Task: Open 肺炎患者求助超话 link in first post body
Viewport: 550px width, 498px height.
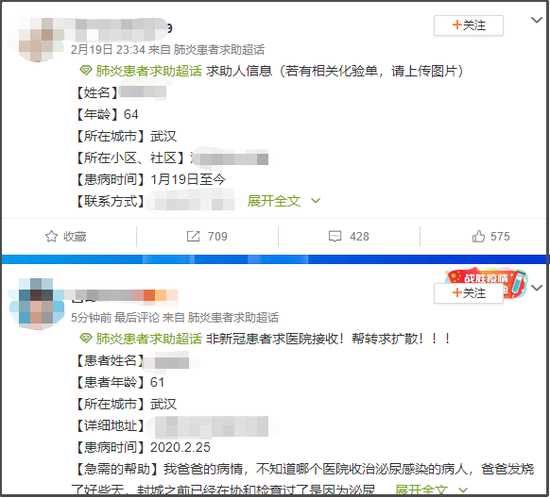Action: [x=149, y=71]
